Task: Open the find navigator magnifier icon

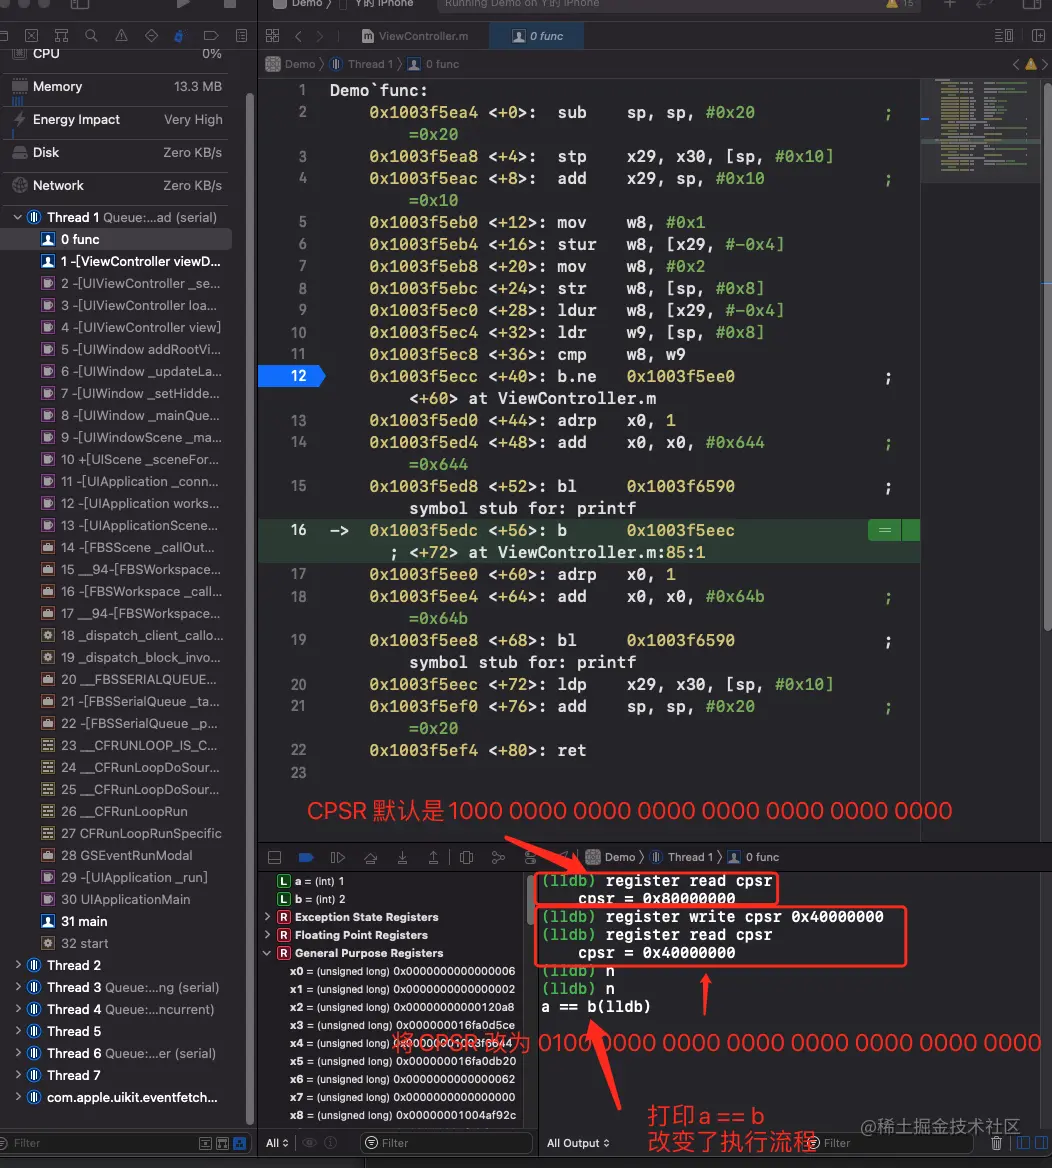Action: (91, 36)
